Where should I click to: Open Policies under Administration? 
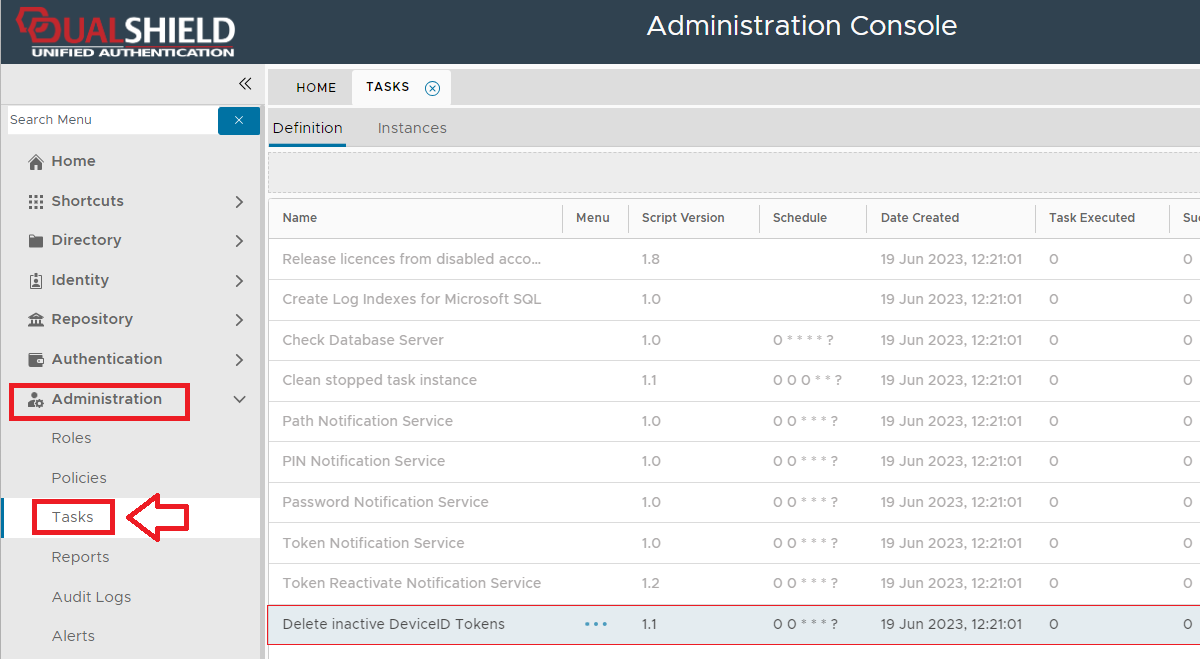[79, 478]
